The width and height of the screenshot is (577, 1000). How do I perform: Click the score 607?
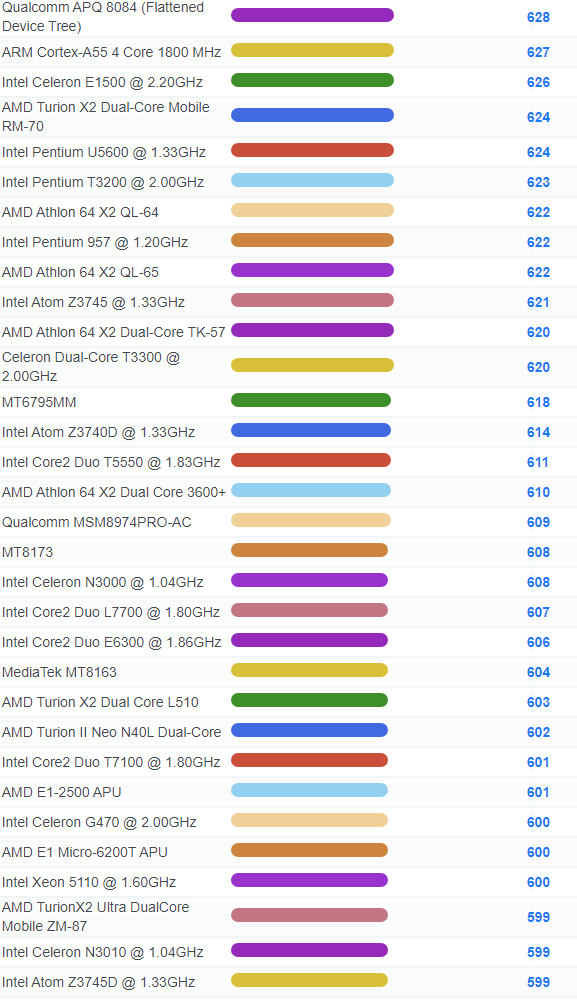click(538, 612)
